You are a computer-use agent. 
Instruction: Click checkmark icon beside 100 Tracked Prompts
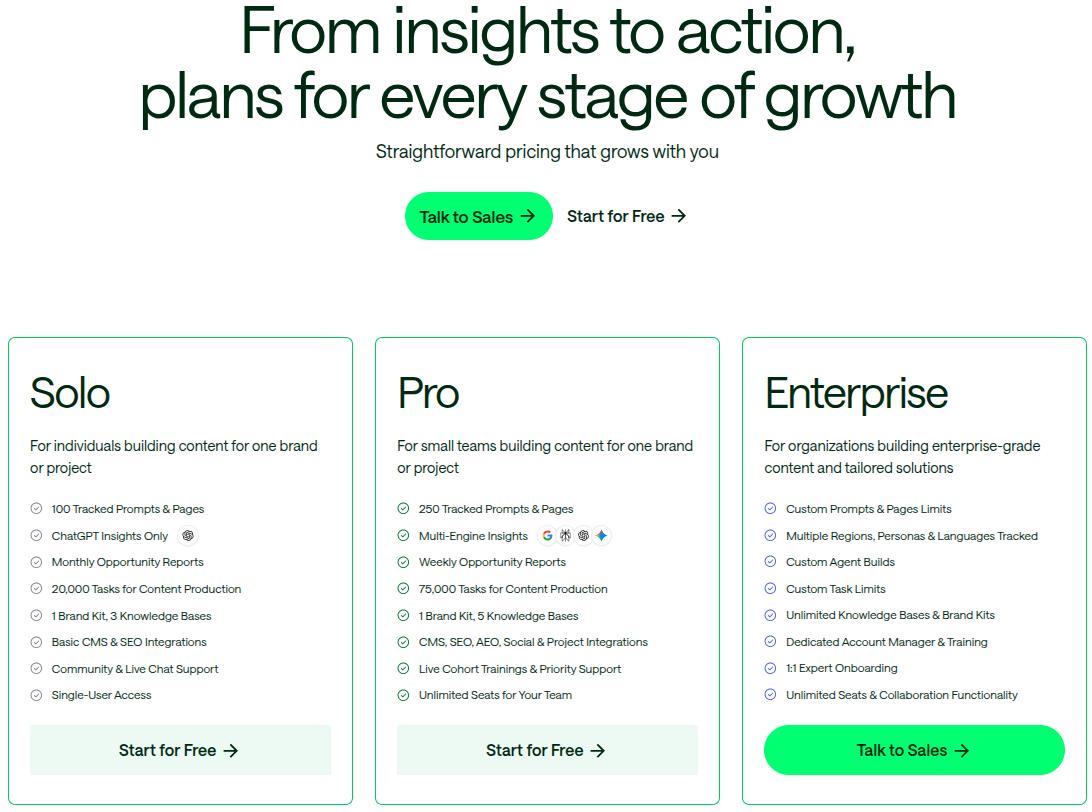[37, 509]
